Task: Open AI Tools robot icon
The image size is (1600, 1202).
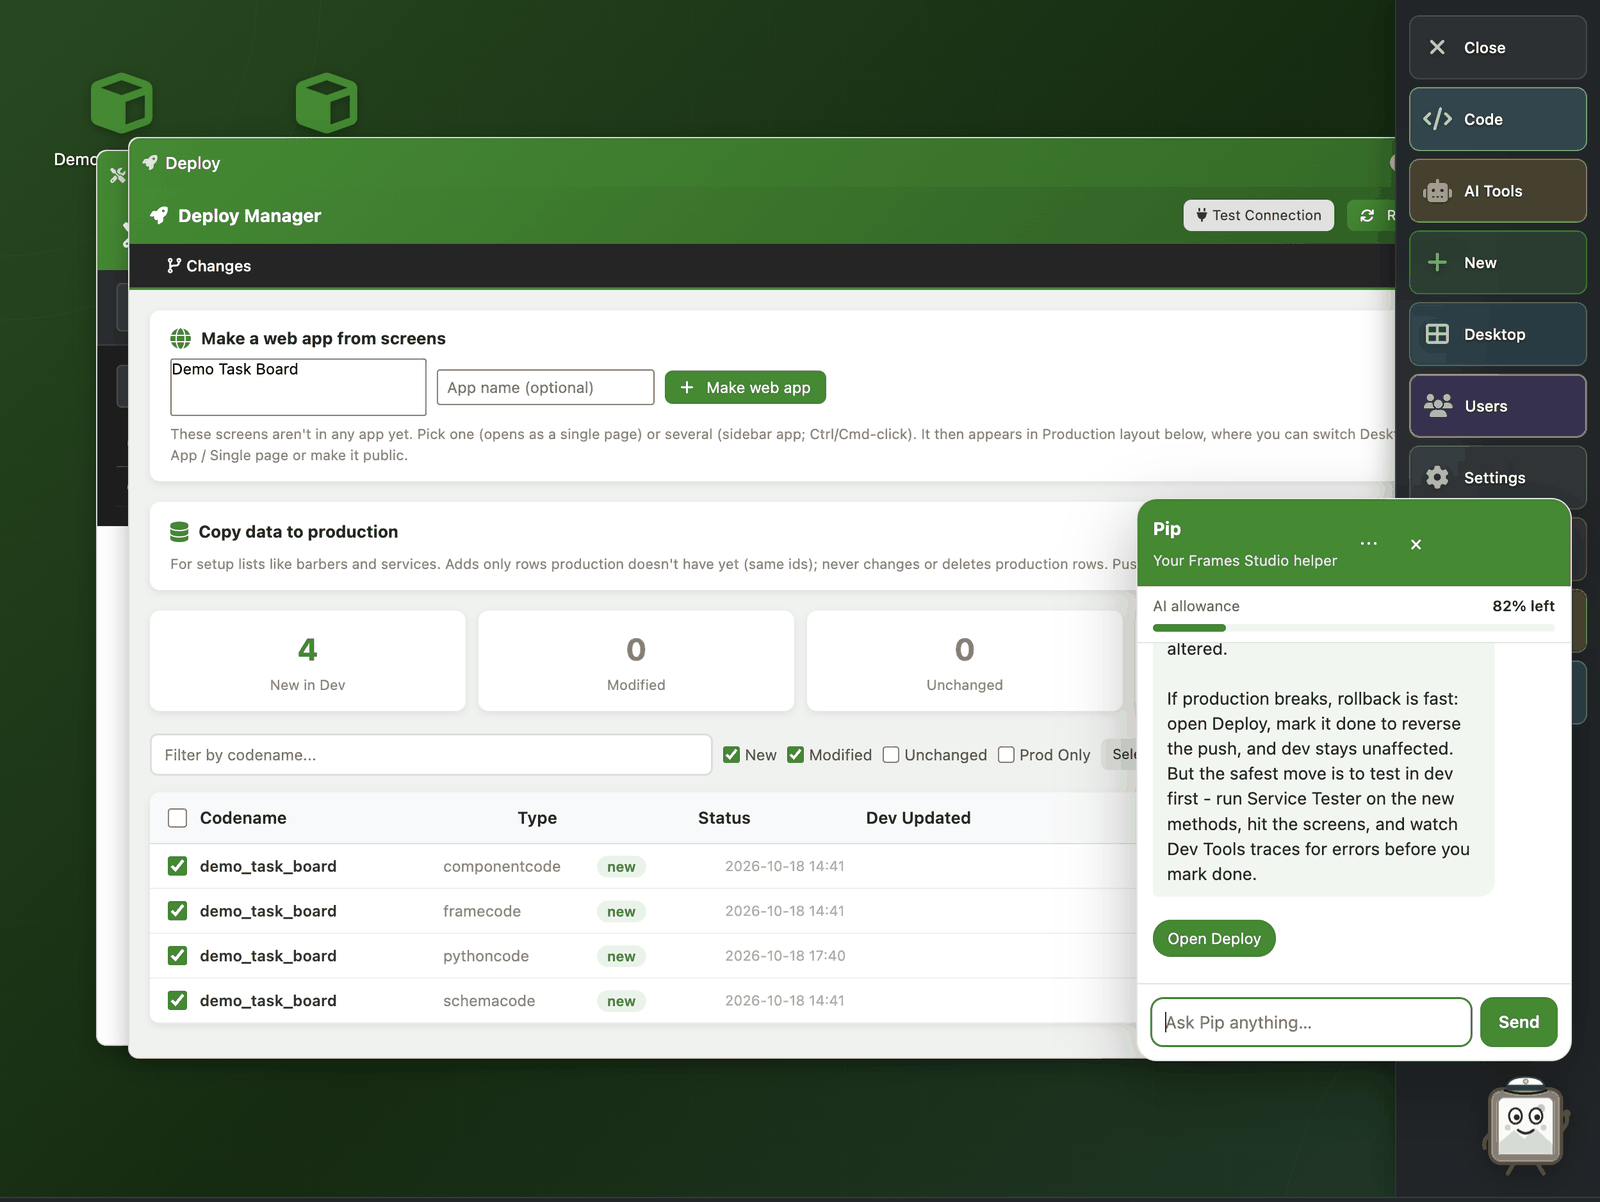Action: (1437, 191)
